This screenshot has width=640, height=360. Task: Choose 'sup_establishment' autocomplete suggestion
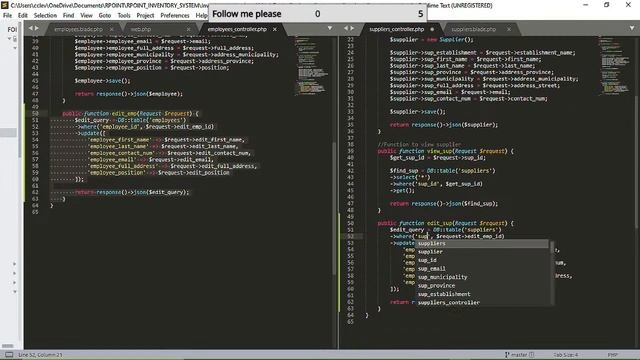pos(482,294)
